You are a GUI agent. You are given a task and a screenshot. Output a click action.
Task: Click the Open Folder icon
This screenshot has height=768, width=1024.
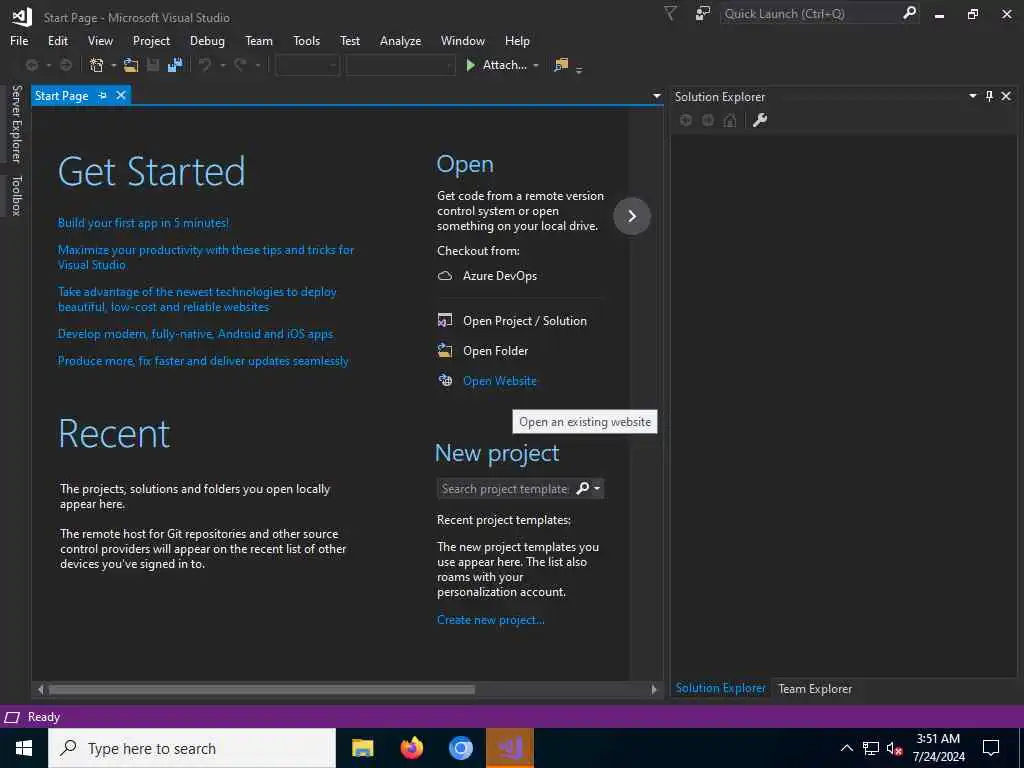(x=445, y=351)
